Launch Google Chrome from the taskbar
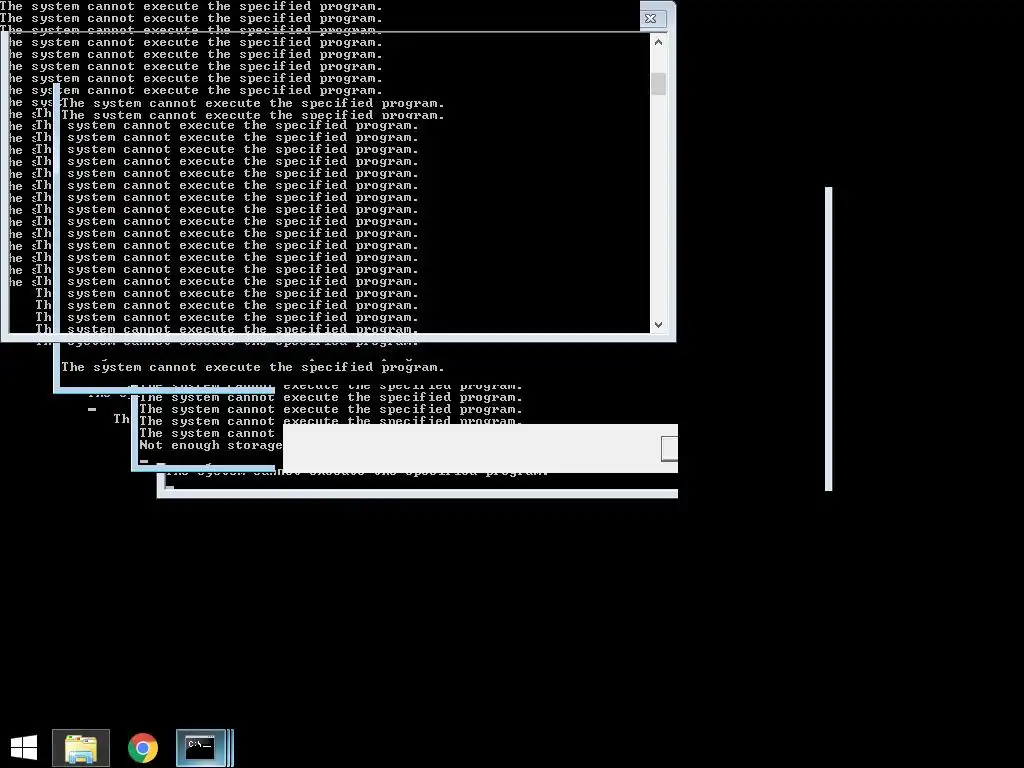 click(x=143, y=748)
